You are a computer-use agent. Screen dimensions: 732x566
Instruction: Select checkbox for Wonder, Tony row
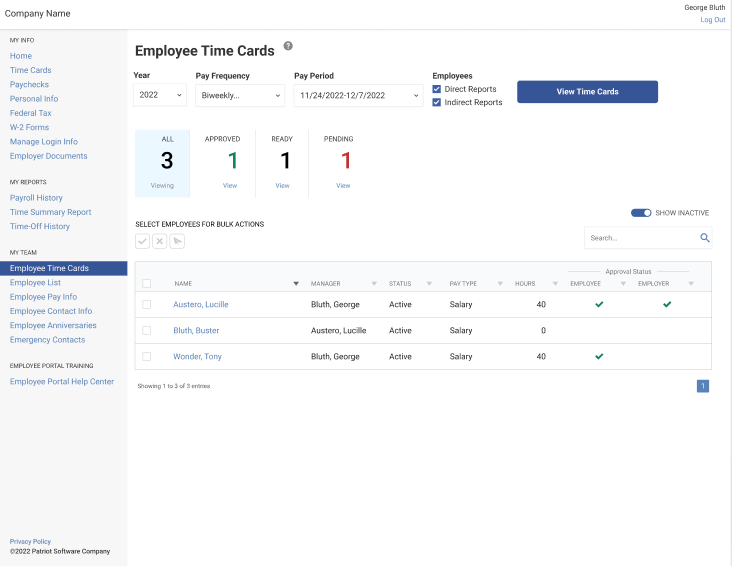coord(147,356)
